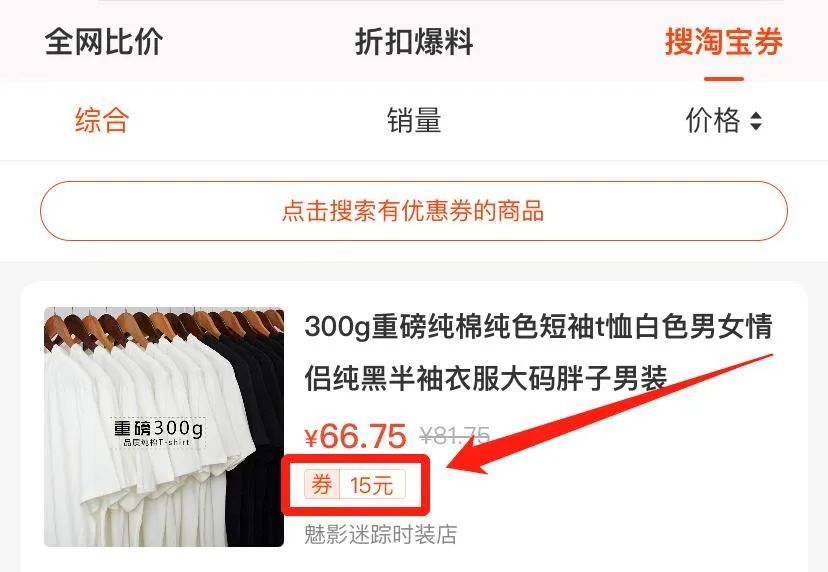
Task: Switch to 全网比价 tab
Action: click(x=104, y=41)
